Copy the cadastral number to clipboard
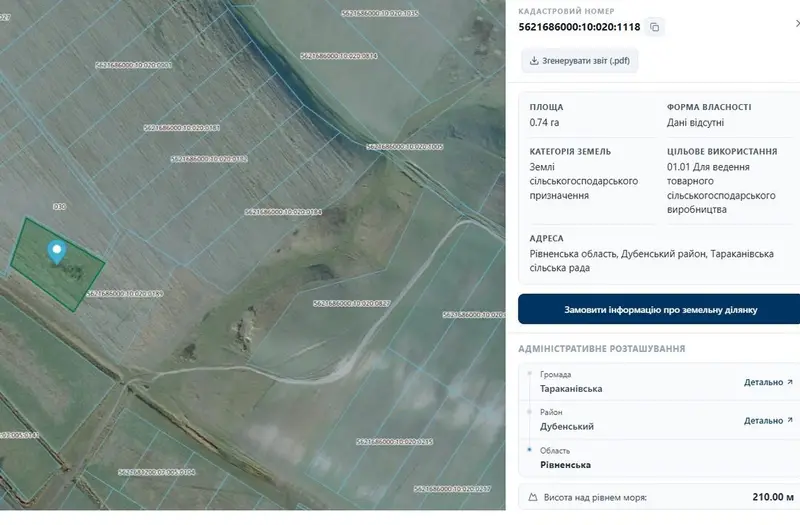Screen dimensions: 800x525 655,27
